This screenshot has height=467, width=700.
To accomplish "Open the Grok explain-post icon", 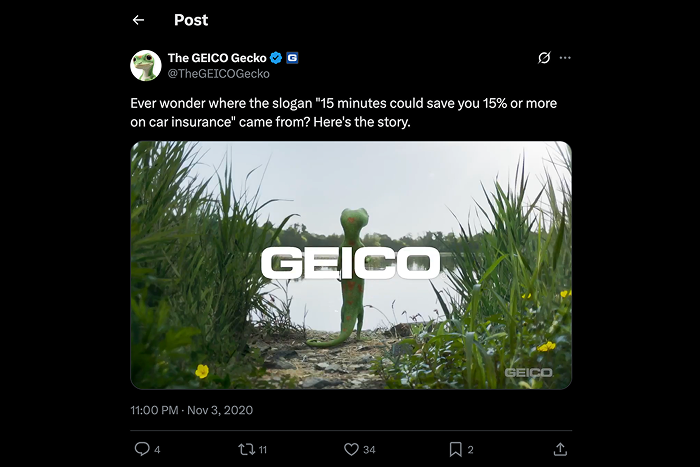I will [x=544, y=58].
